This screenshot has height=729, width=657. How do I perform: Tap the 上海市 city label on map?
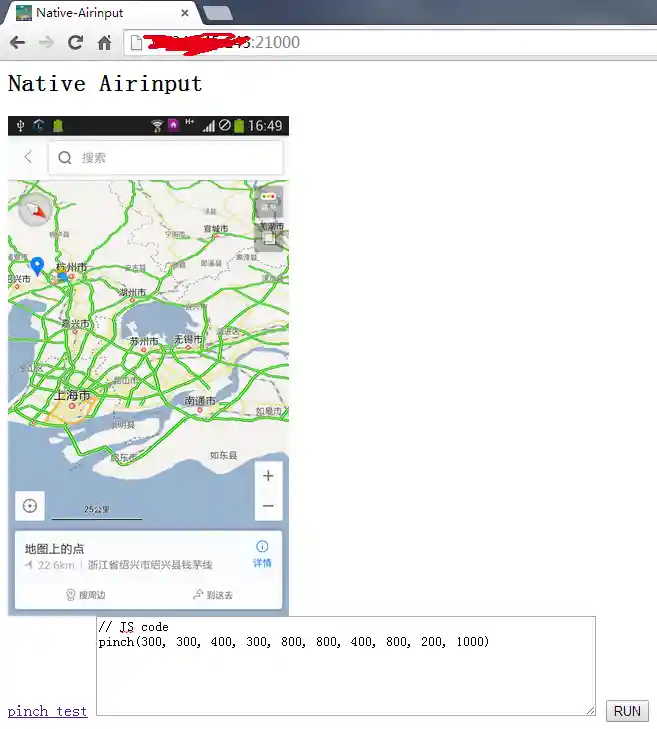[x=72, y=395]
